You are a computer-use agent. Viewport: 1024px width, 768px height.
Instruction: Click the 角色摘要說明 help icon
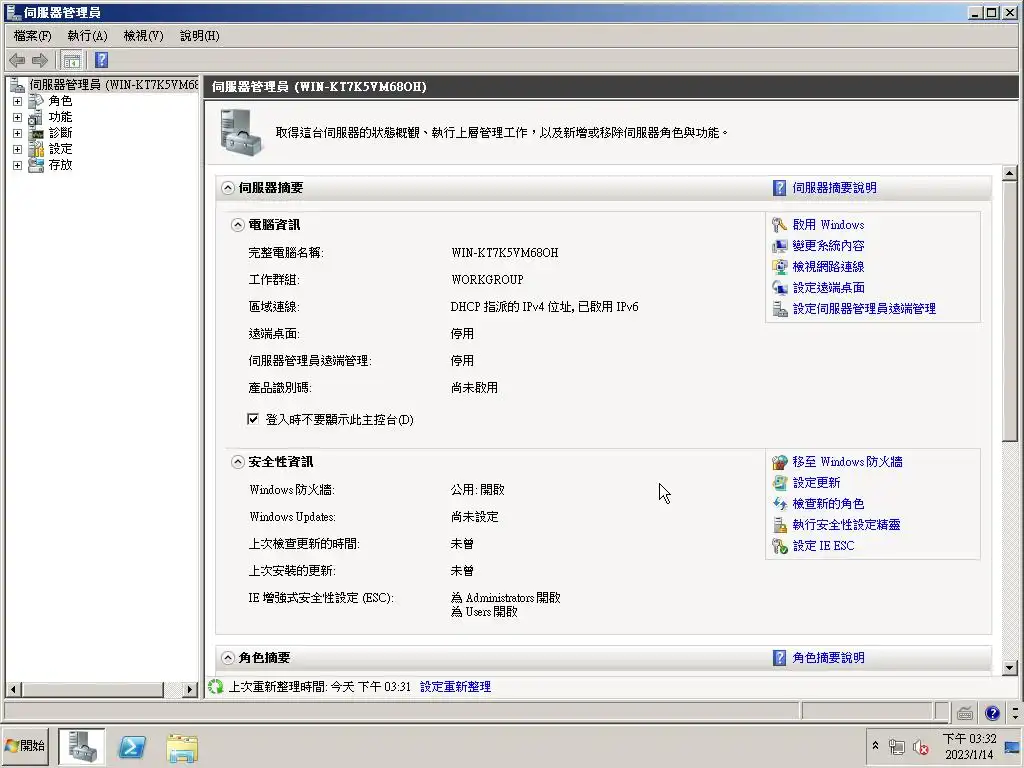click(x=779, y=658)
